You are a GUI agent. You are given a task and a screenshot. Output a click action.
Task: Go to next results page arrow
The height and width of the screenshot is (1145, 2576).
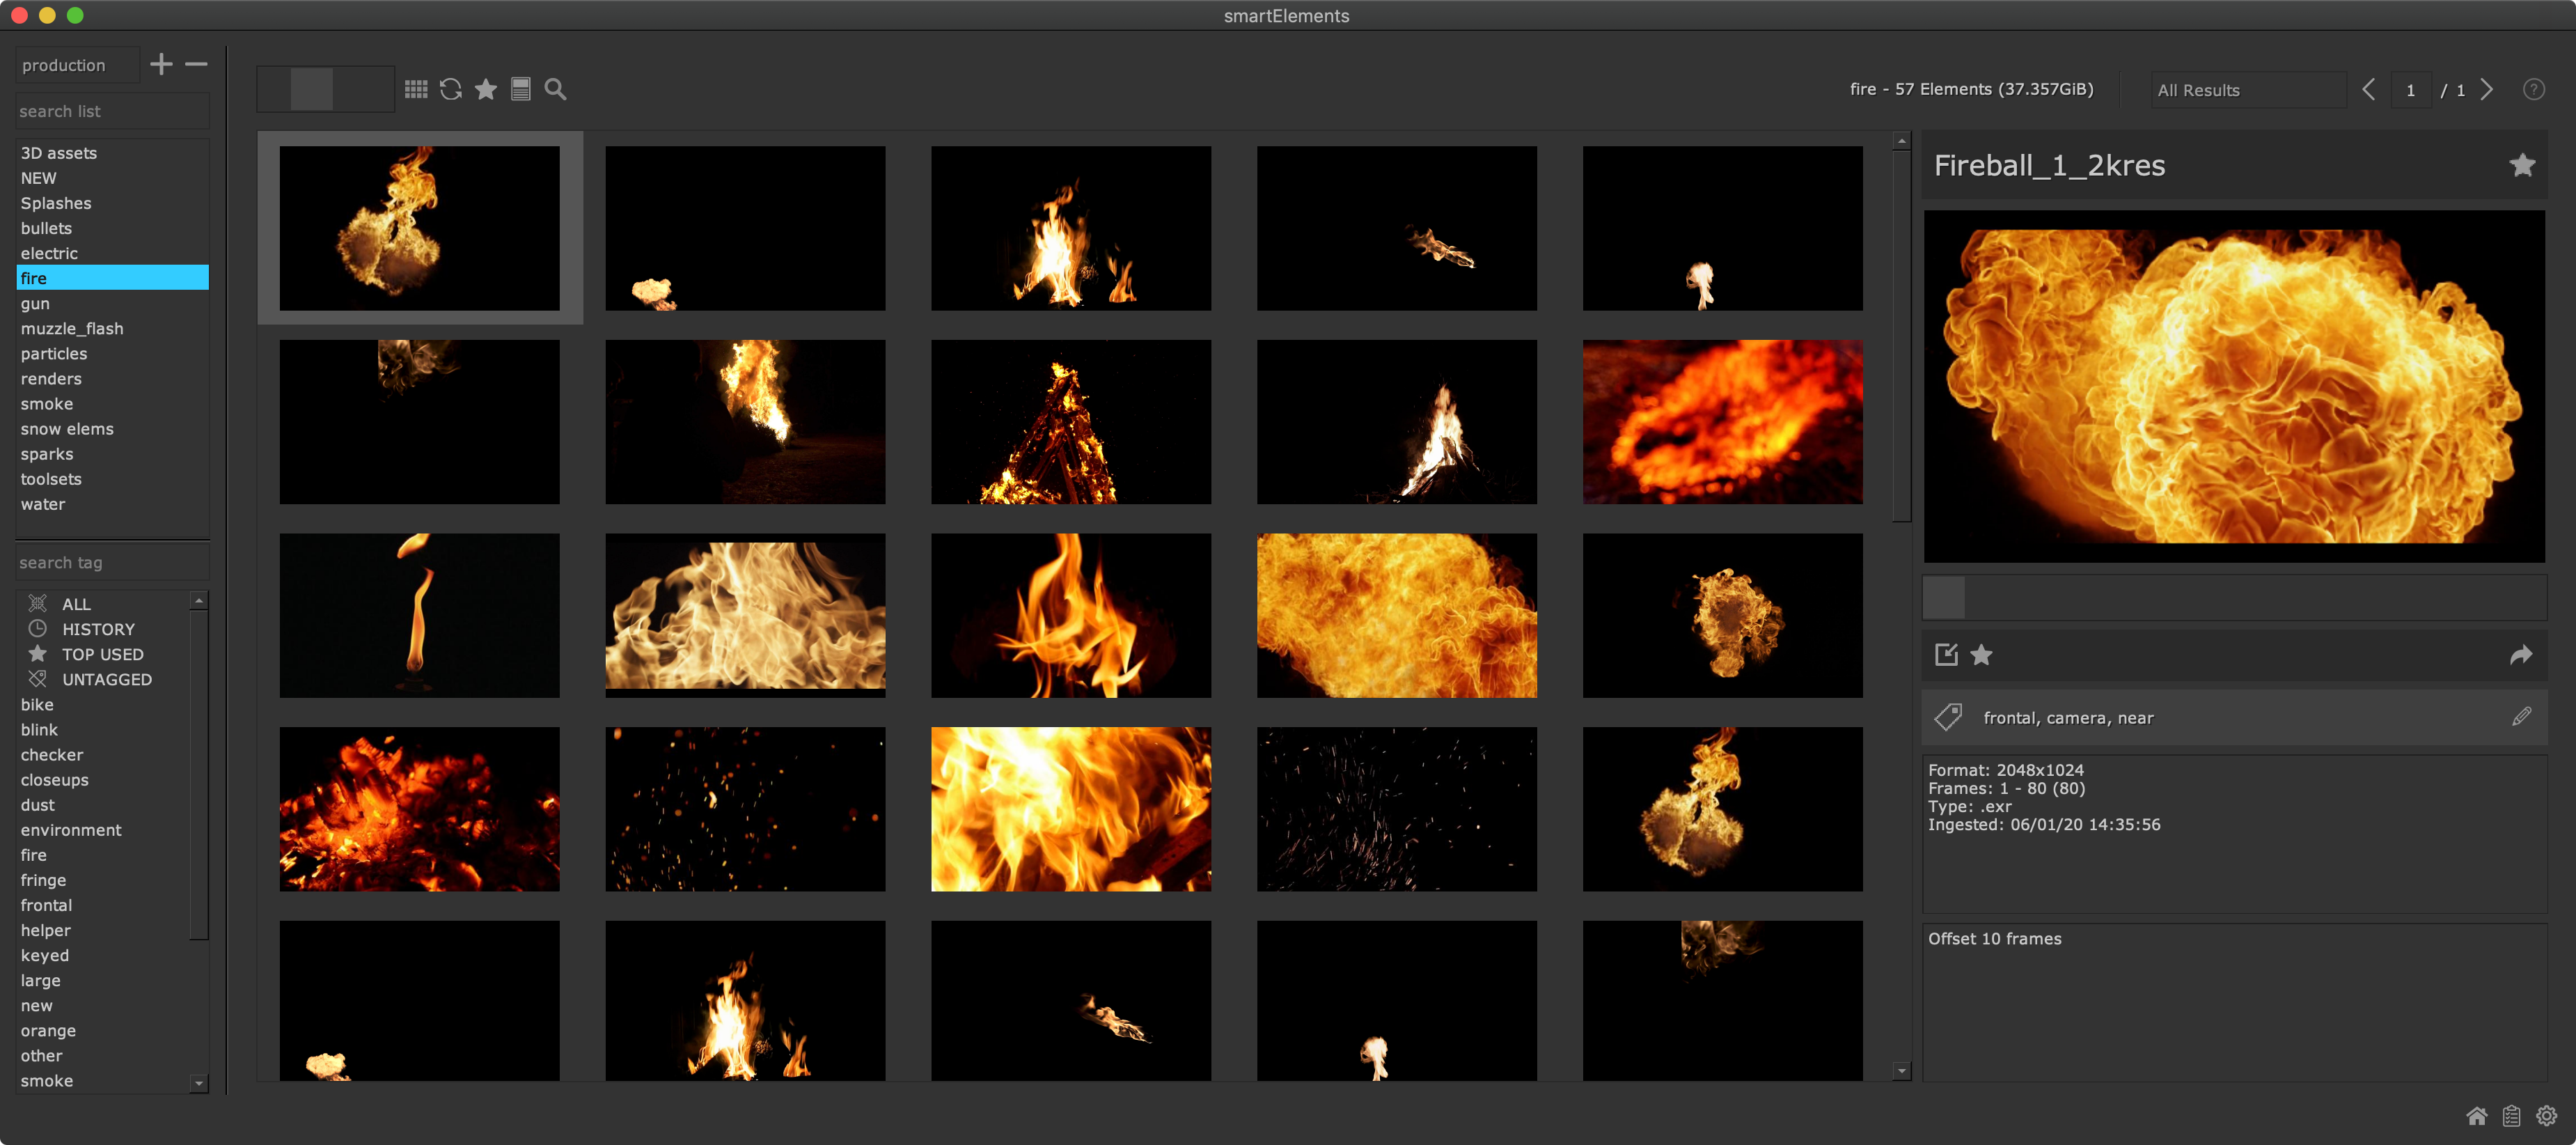[x=2487, y=90]
